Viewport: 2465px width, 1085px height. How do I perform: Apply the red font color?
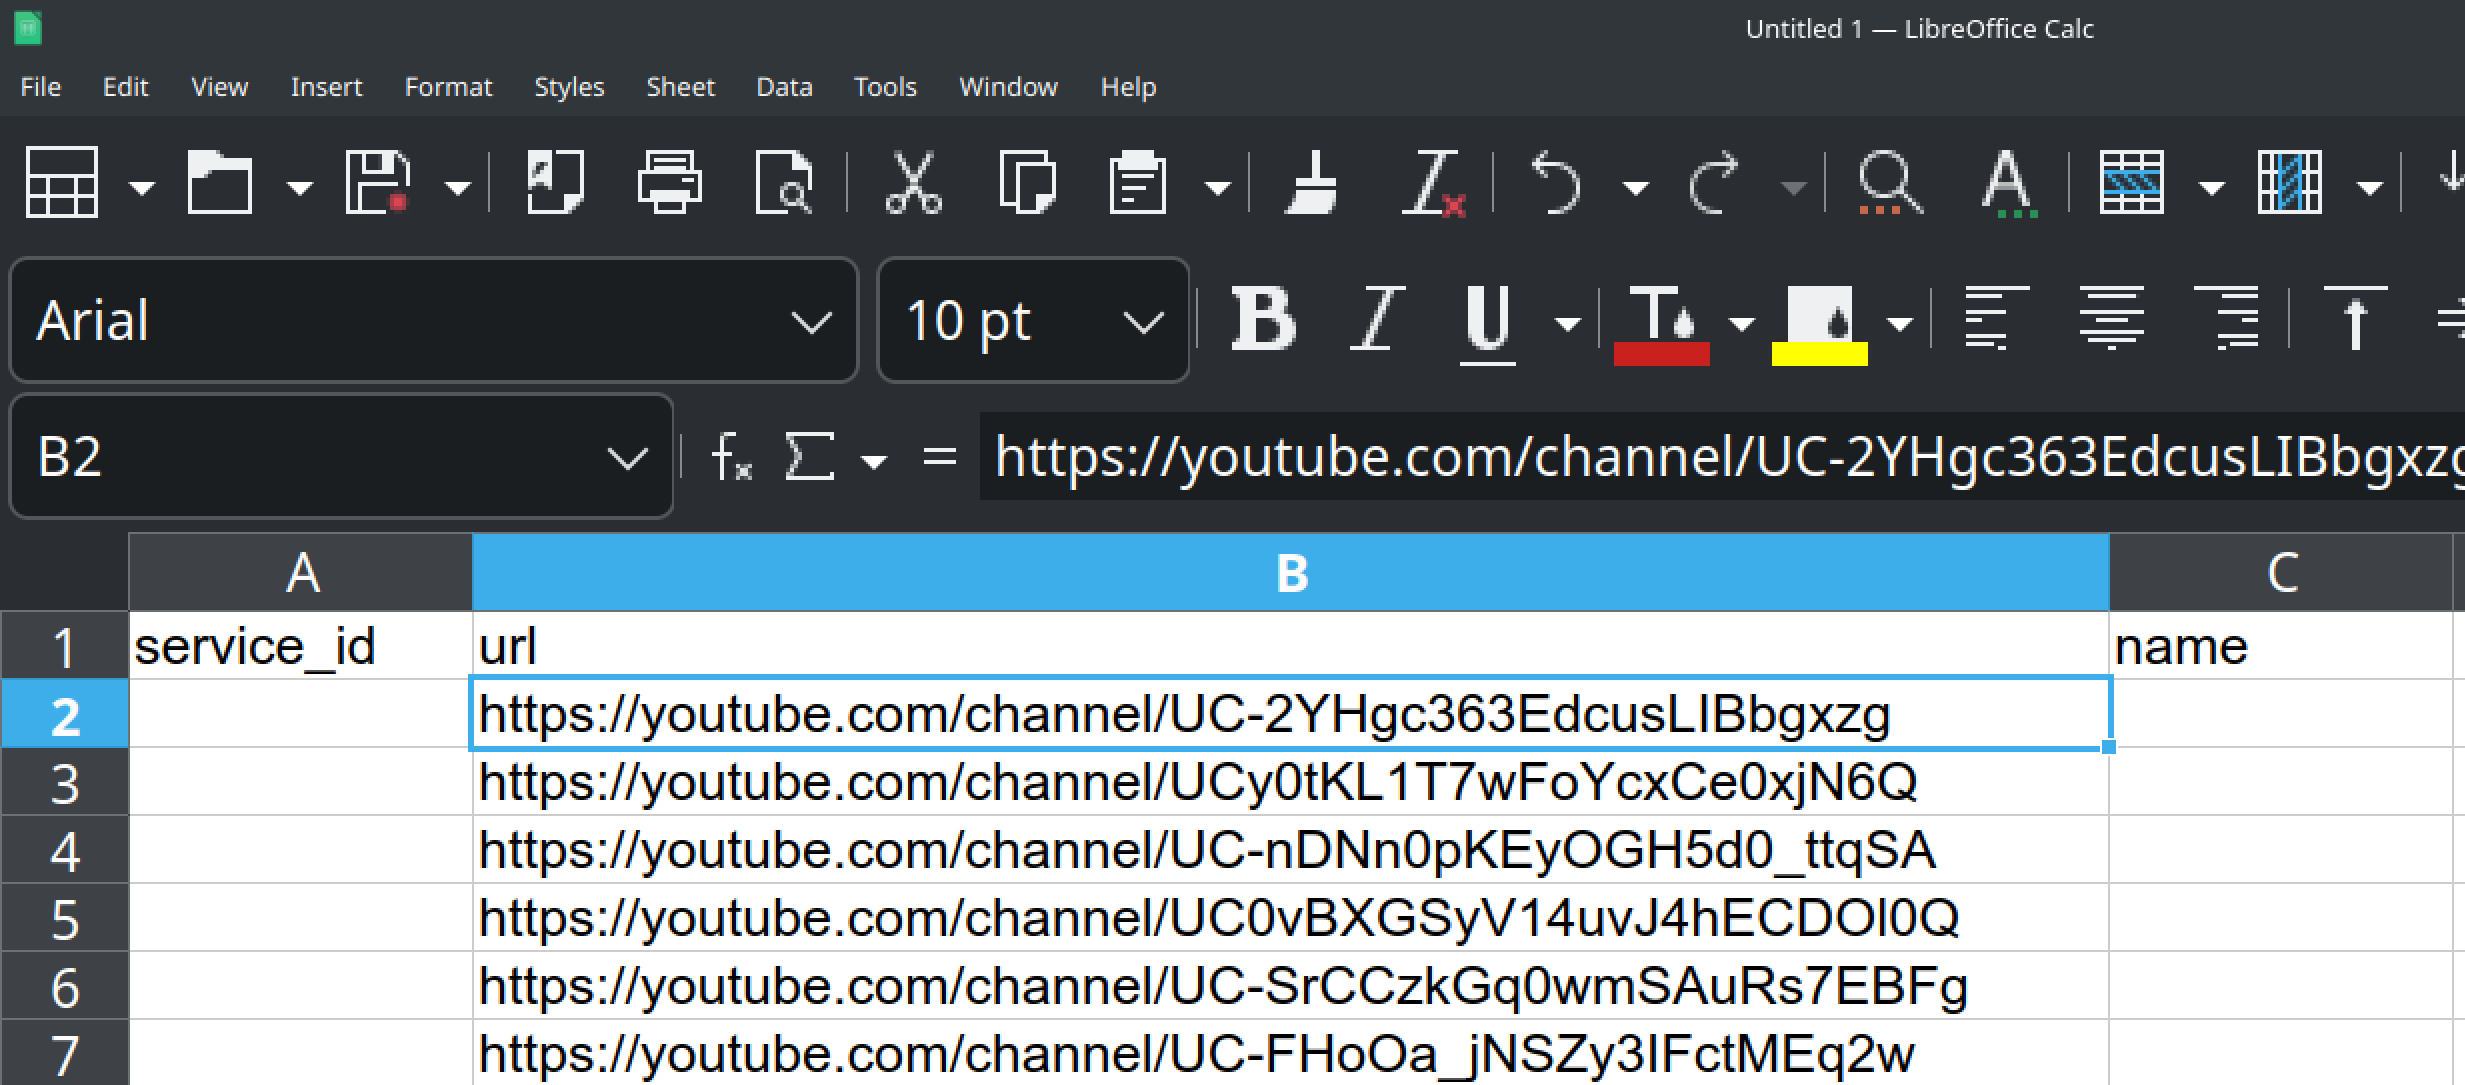click(x=1661, y=324)
